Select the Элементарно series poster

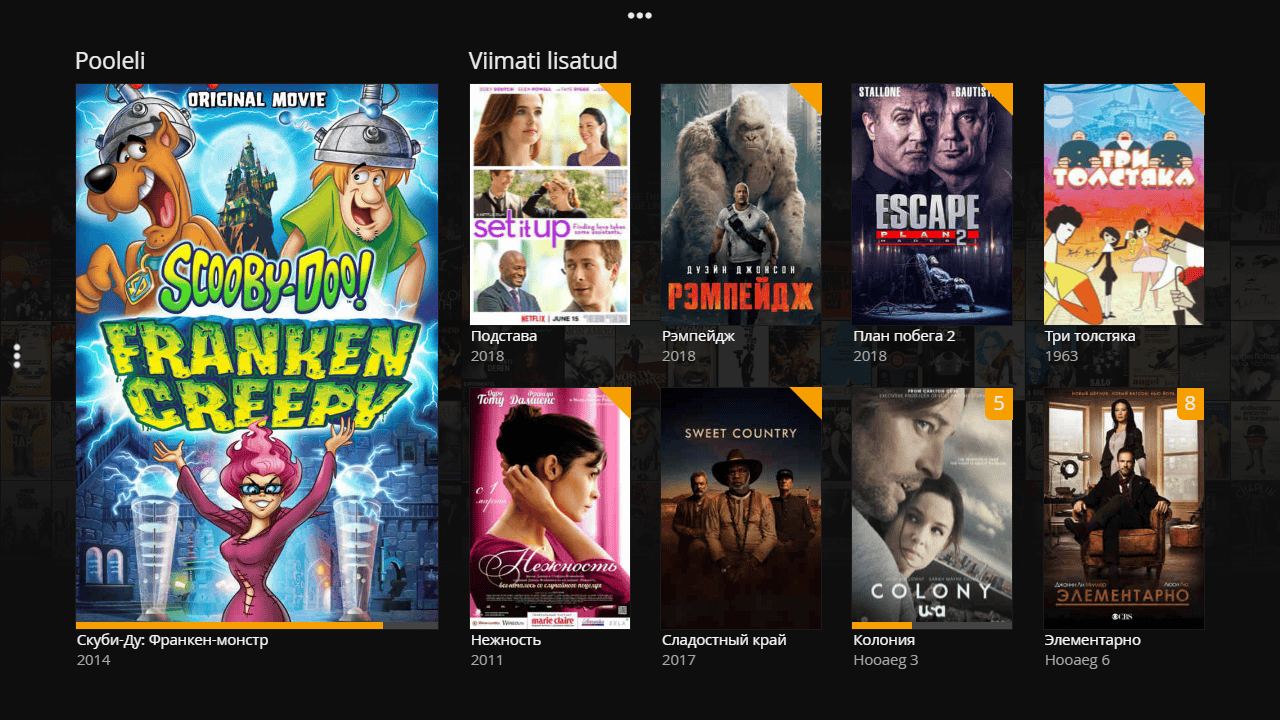pyautogui.click(x=1124, y=508)
